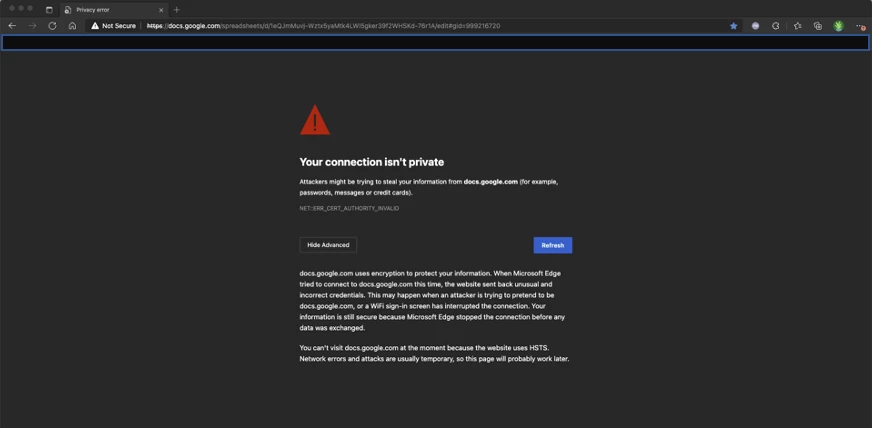Click the paragraph about HSTS
The image size is (872, 428).
point(434,353)
